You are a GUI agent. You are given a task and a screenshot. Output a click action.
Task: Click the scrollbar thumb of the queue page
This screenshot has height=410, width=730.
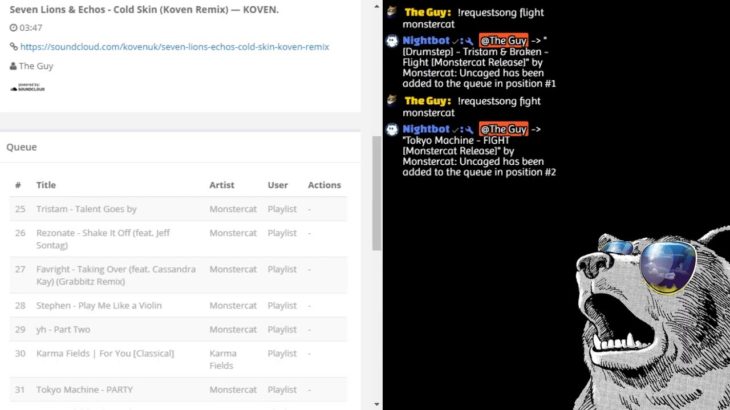[x=376, y=193]
